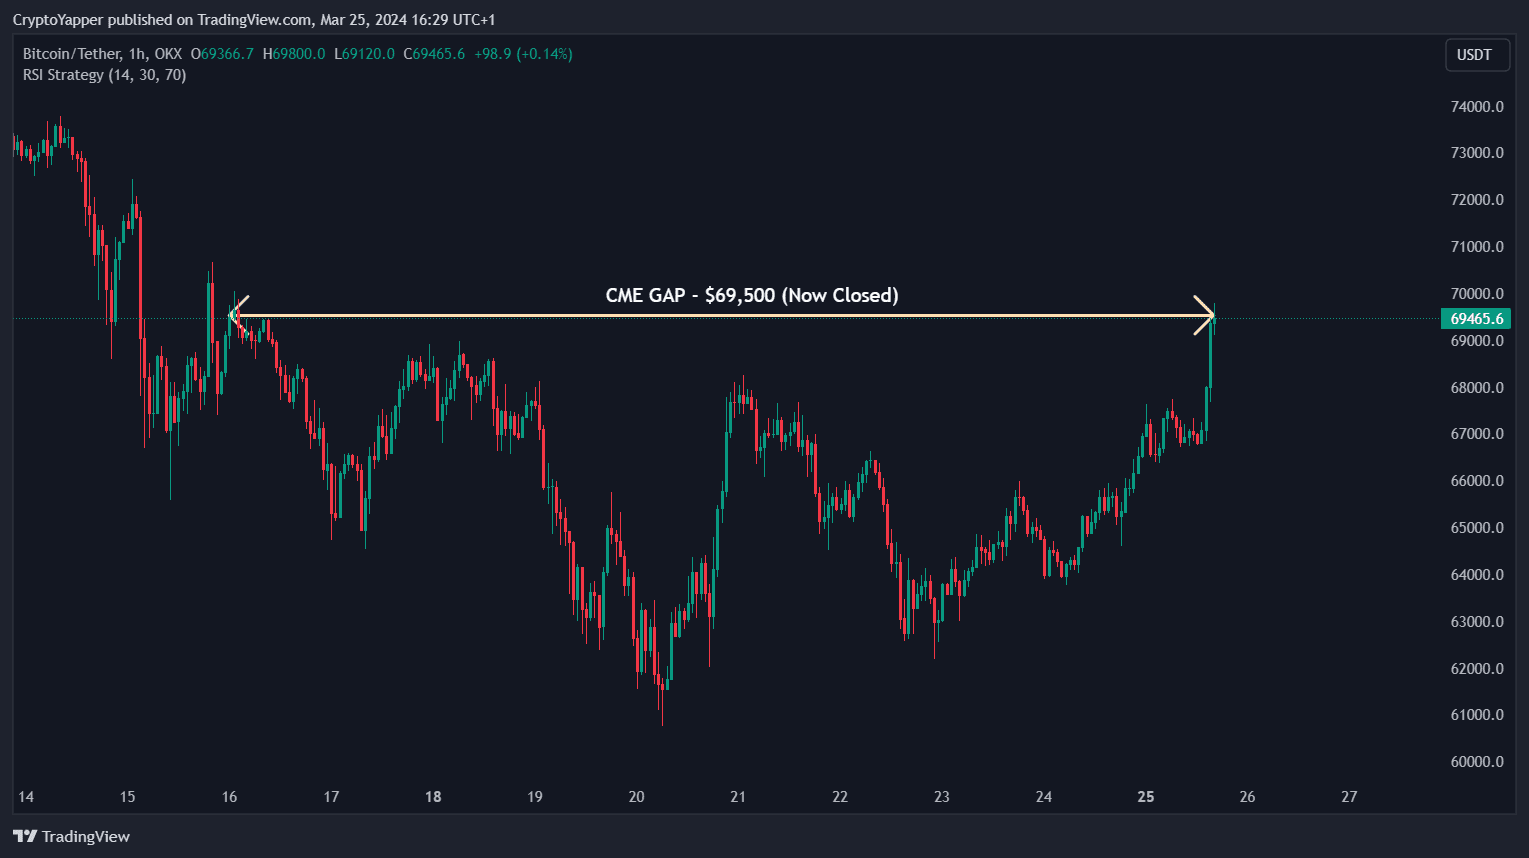1529x858 pixels.
Task: Toggle the USDT currency button
Action: coord(1477,55)
